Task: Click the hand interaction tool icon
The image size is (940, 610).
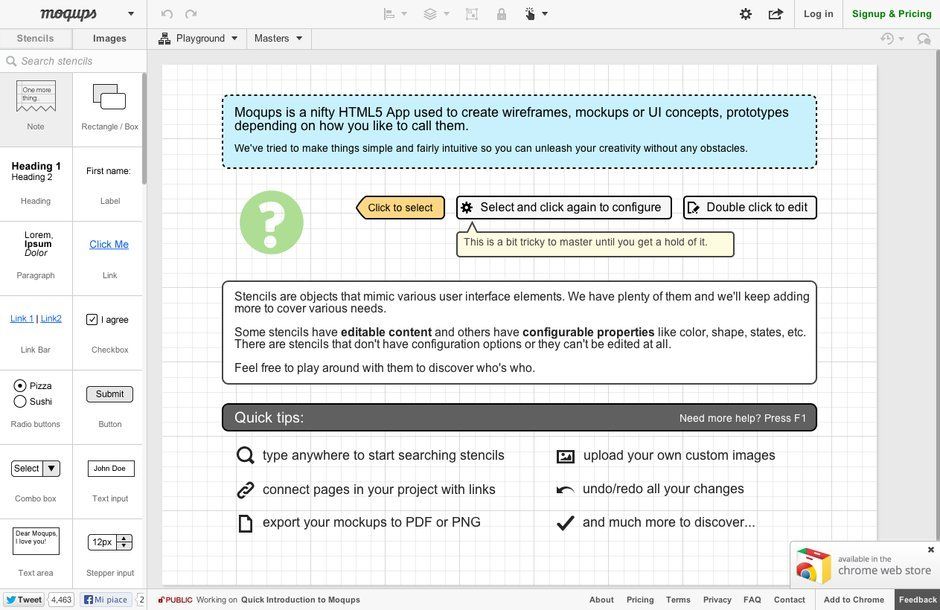Action: [530, 14]
